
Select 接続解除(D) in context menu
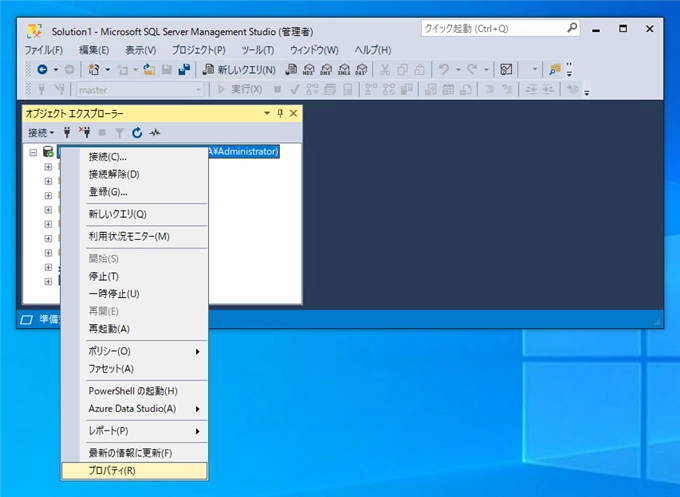click(x=134, y=174)
